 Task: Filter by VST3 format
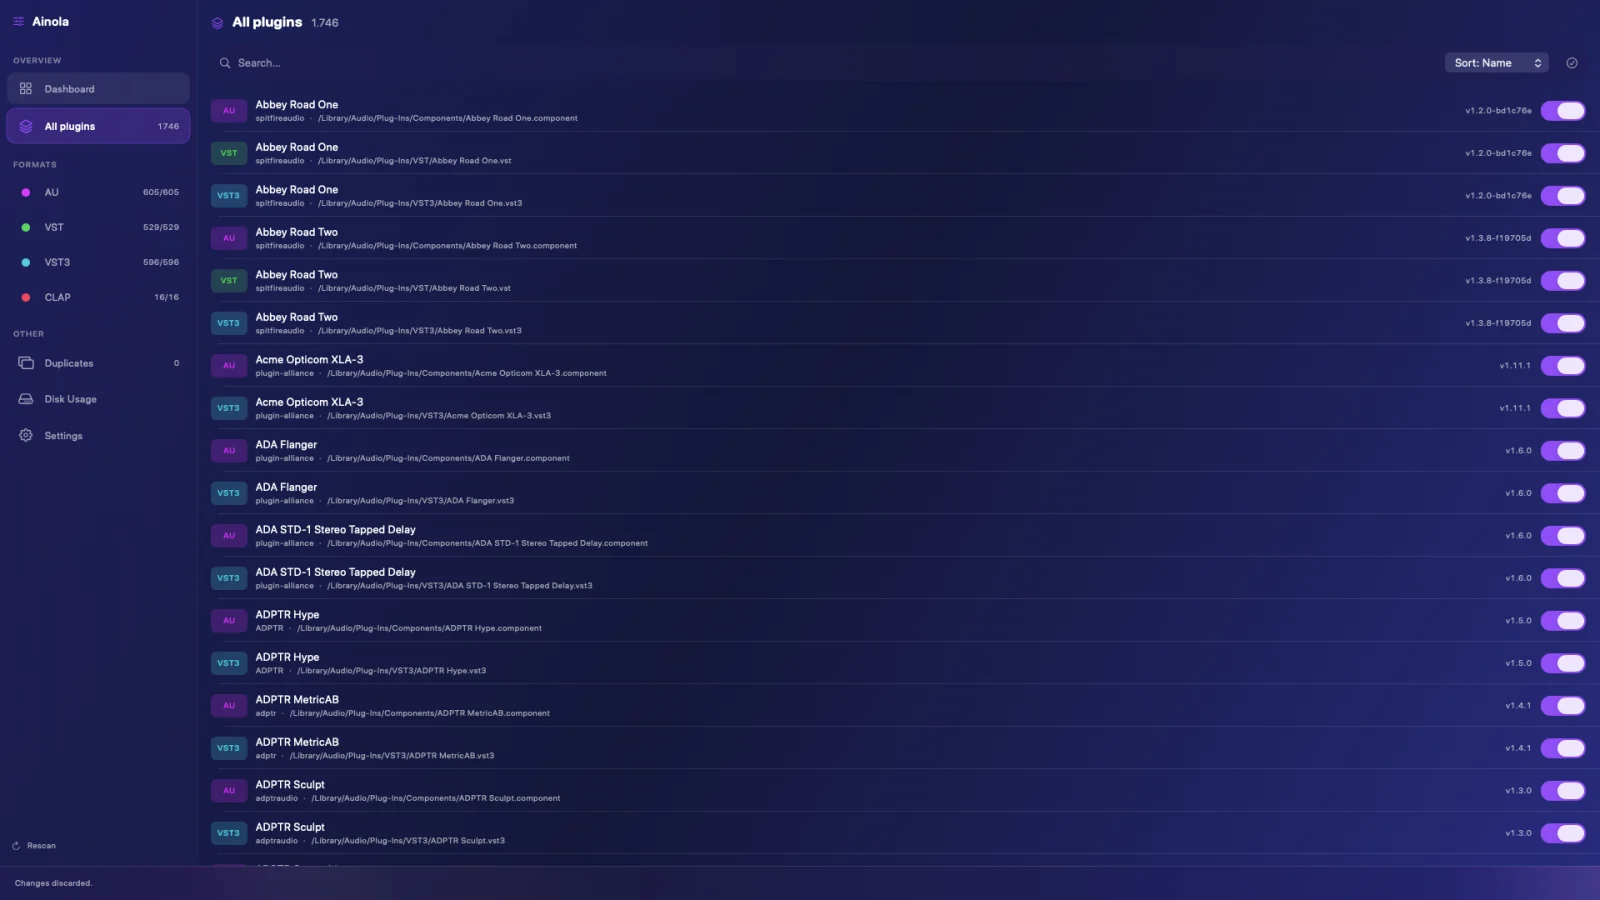click(98, 262)
